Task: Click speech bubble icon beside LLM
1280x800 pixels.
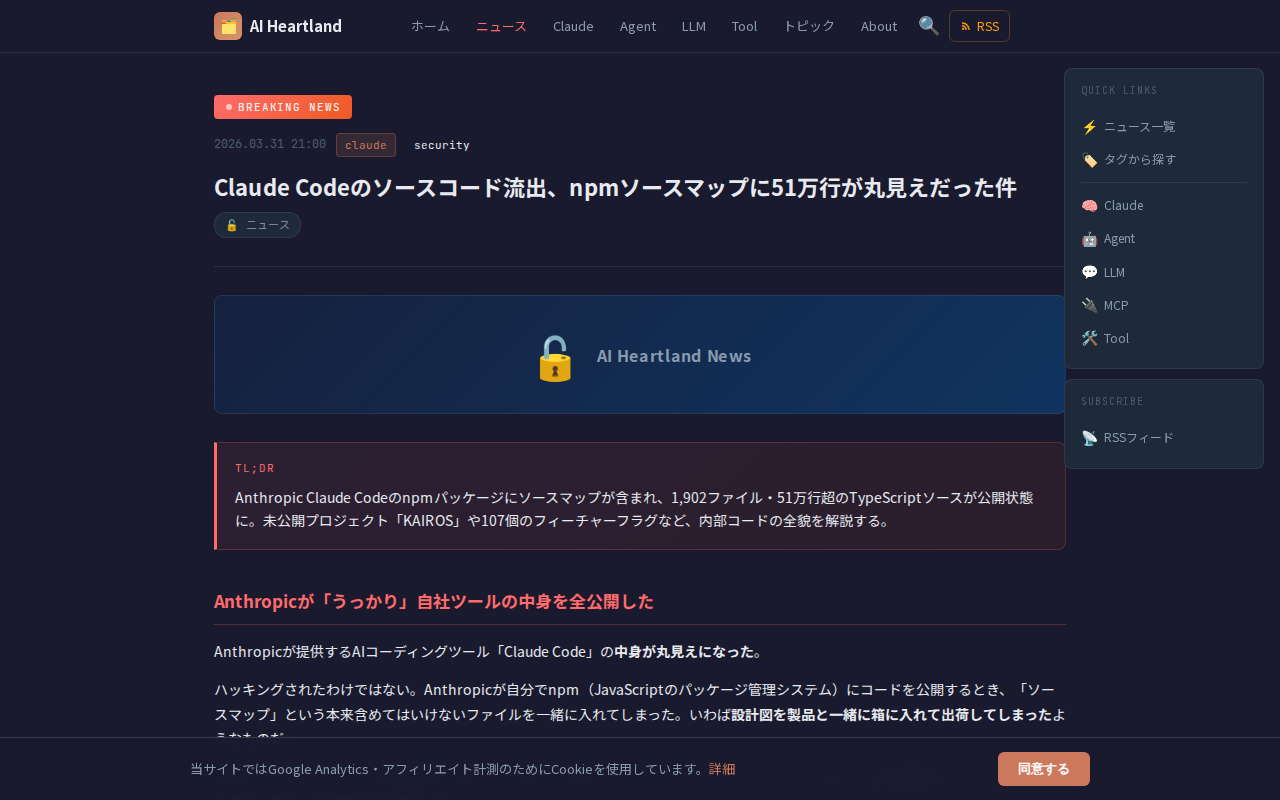Action: click(1090, 272)
